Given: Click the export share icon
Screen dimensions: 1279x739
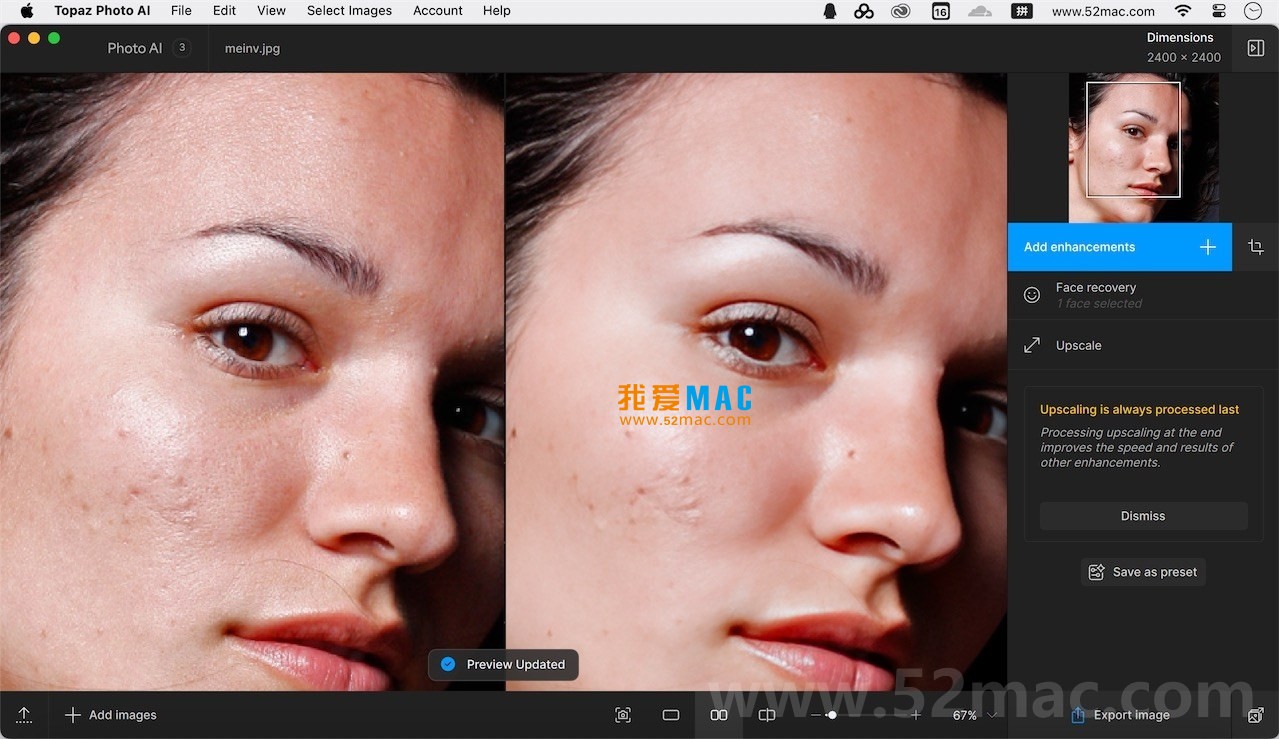Looking at the screenshot, I should coord(1078,715).
